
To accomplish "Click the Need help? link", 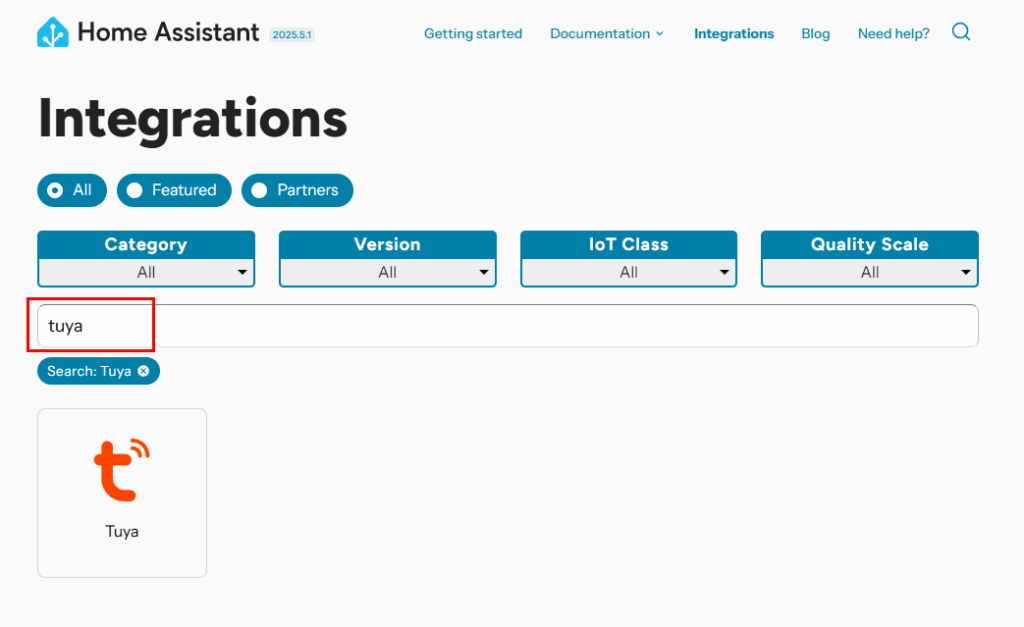I will (x=893, y=34).
